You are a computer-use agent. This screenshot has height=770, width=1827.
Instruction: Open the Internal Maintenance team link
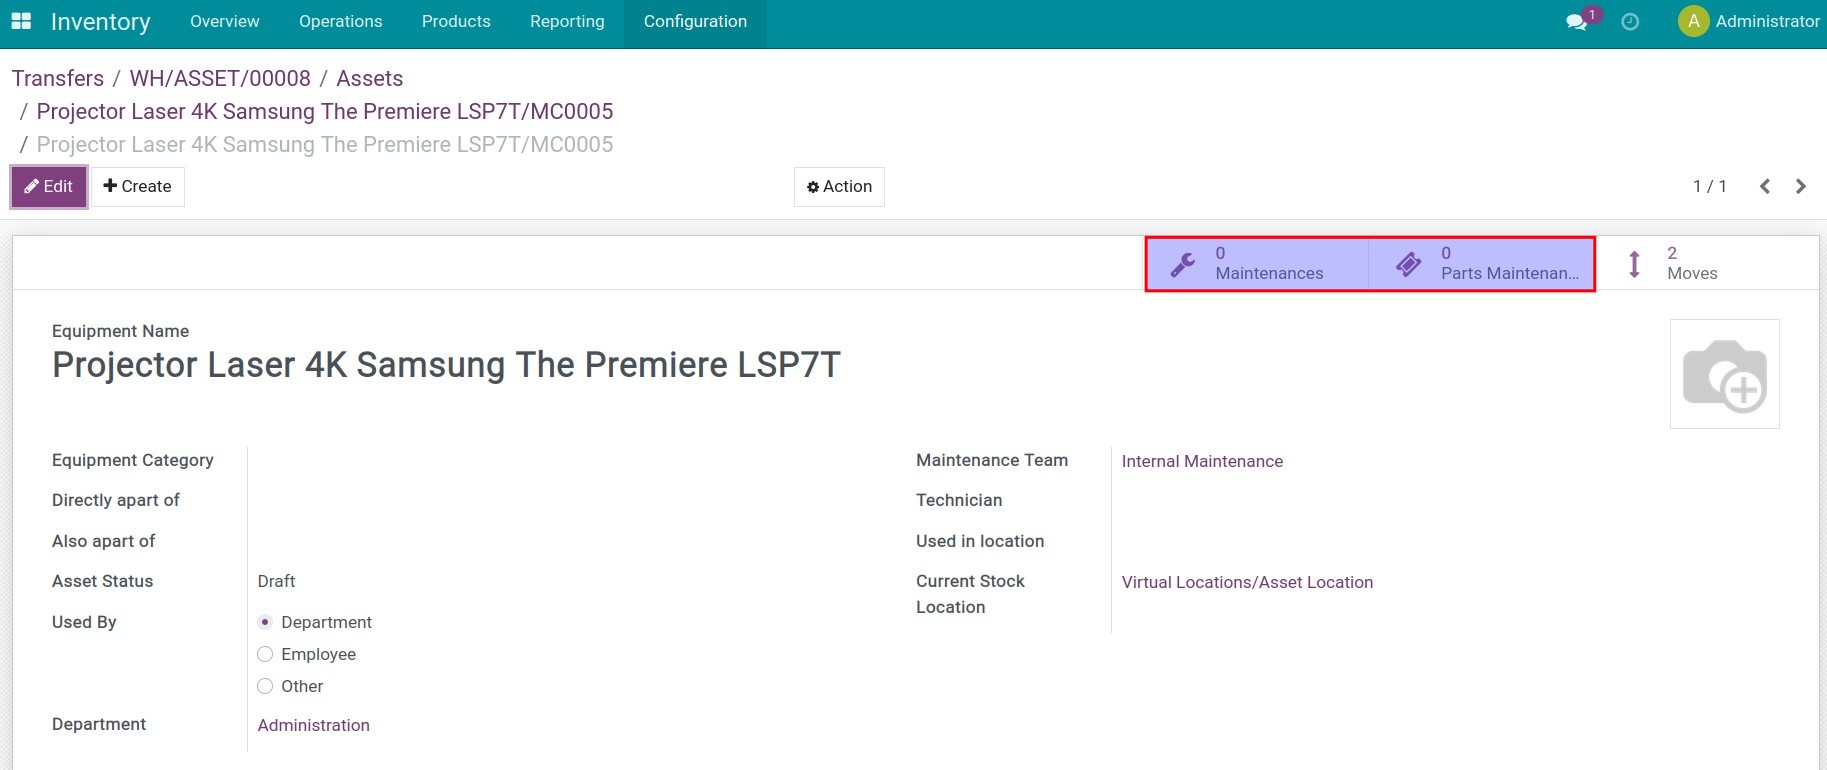(x=1202, y=461)
